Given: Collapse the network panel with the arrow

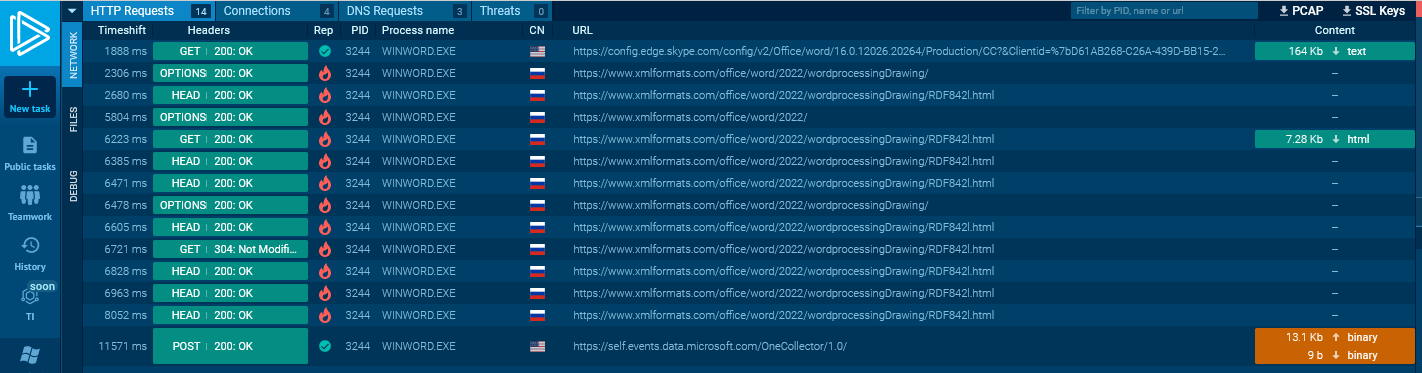Looking at the screenshot, I should pos(72,11).
